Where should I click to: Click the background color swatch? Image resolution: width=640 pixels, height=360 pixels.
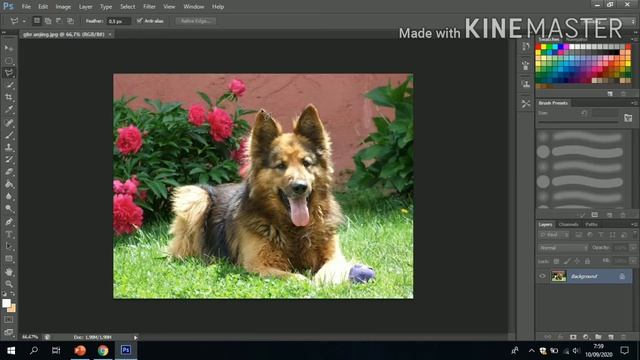12,309
